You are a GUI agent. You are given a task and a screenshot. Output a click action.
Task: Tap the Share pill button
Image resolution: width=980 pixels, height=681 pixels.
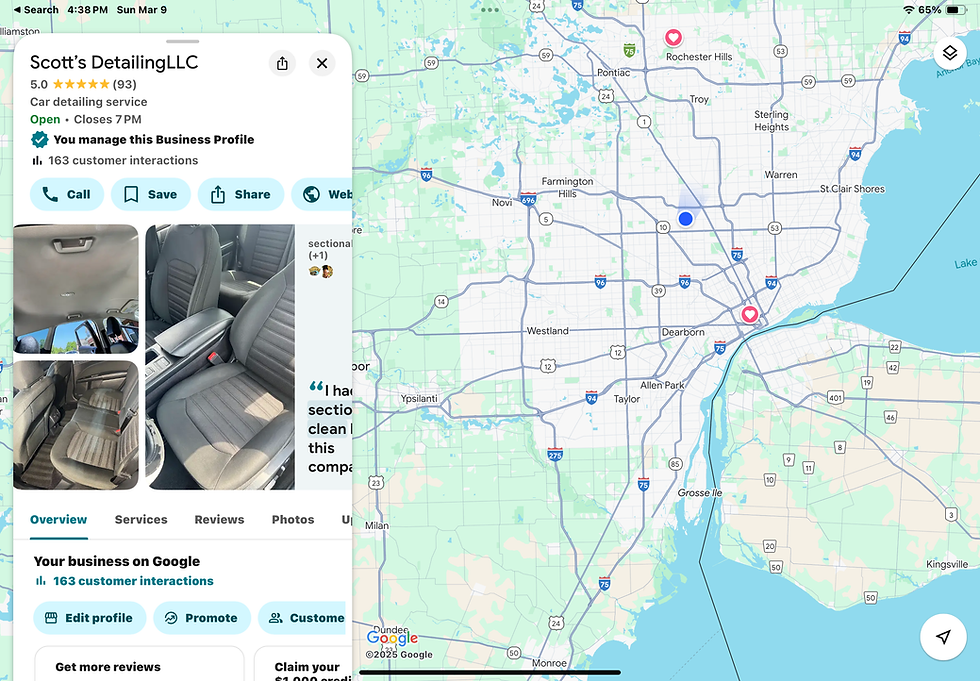(x=241, y=194)
